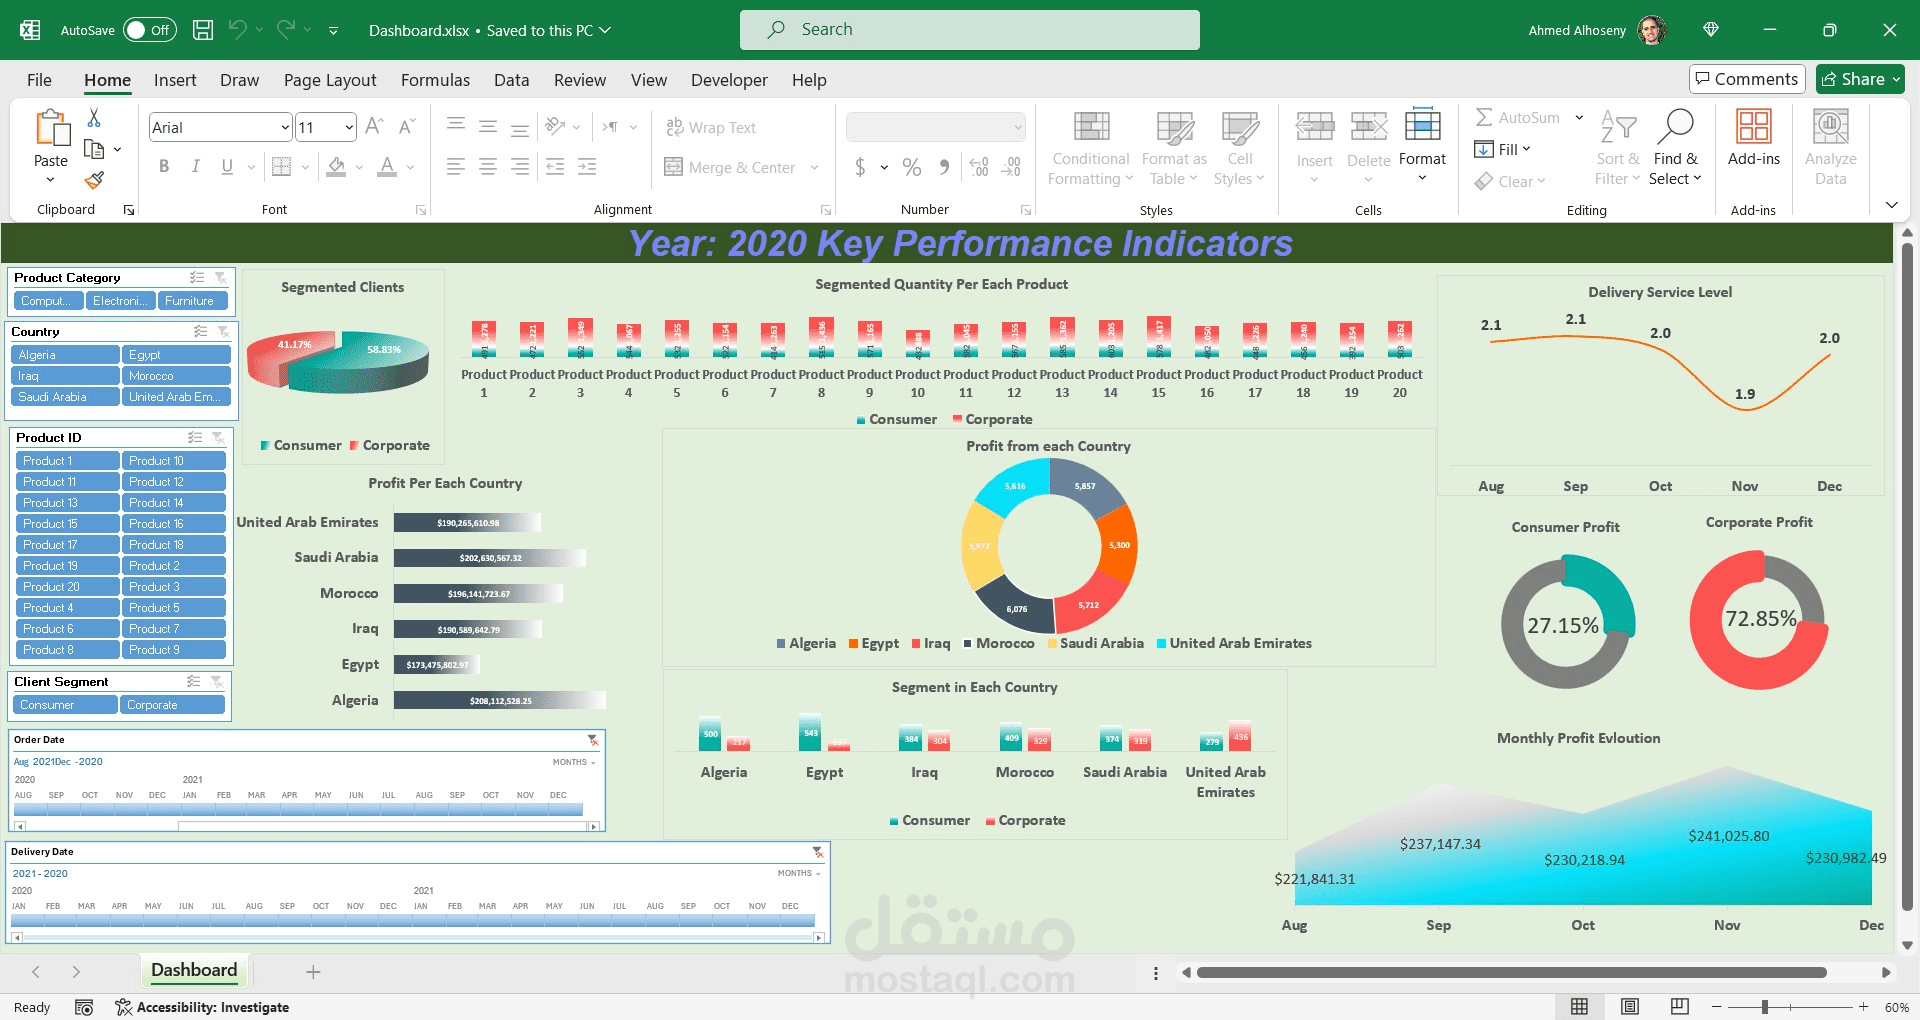Toggle the Morocco country filter
The image size is (1920, 1020).
(x=176, y=376)
